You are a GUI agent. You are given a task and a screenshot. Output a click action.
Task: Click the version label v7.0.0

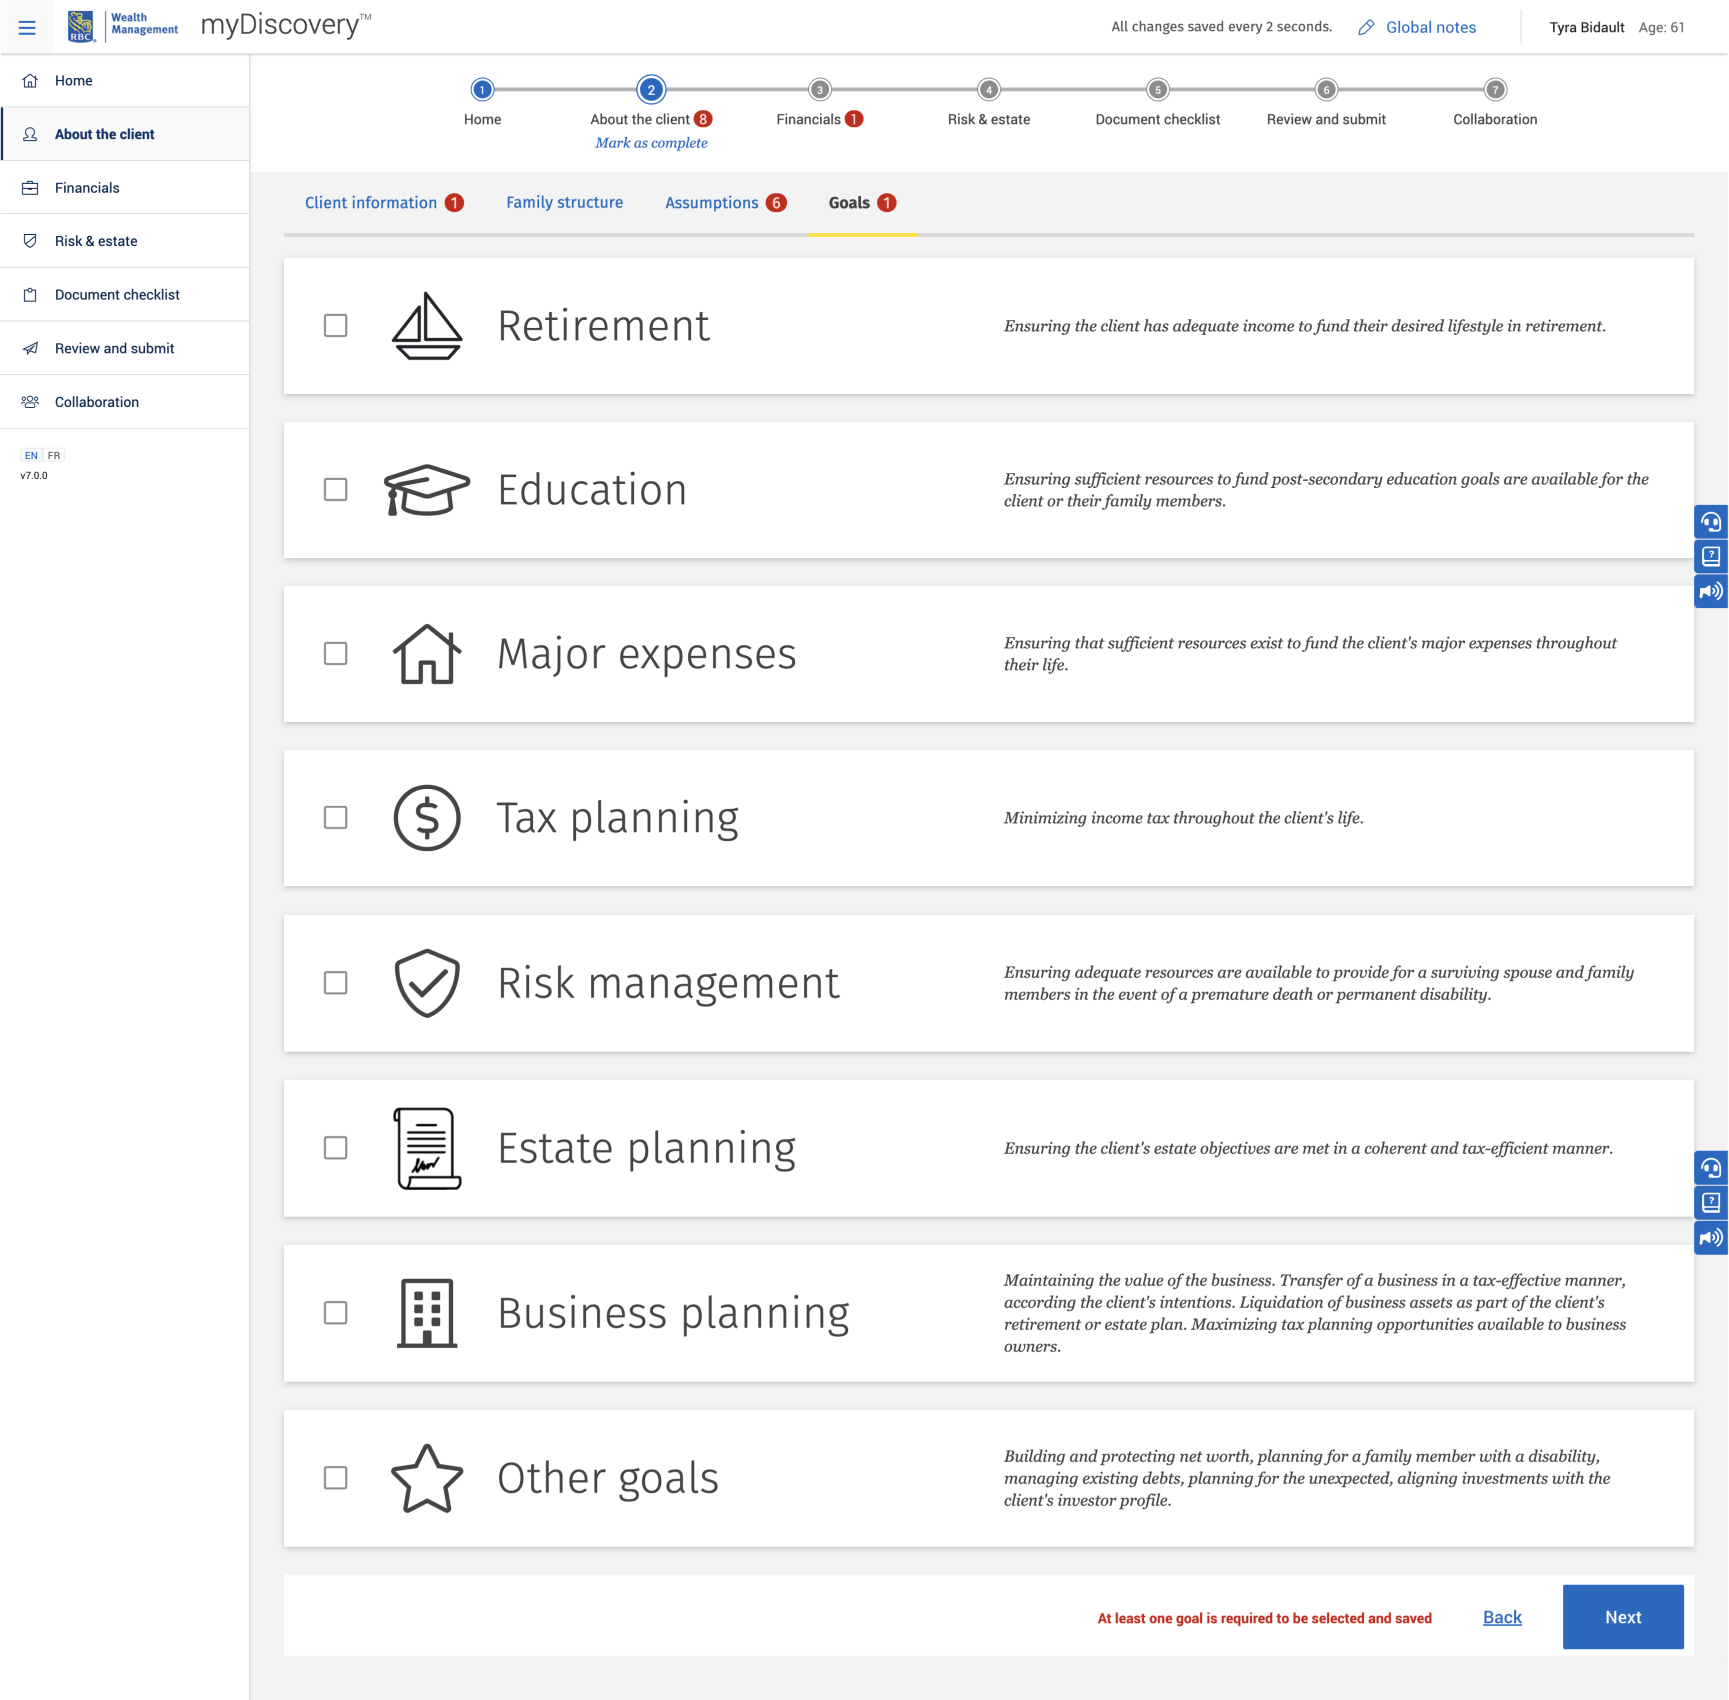point(34,476)
